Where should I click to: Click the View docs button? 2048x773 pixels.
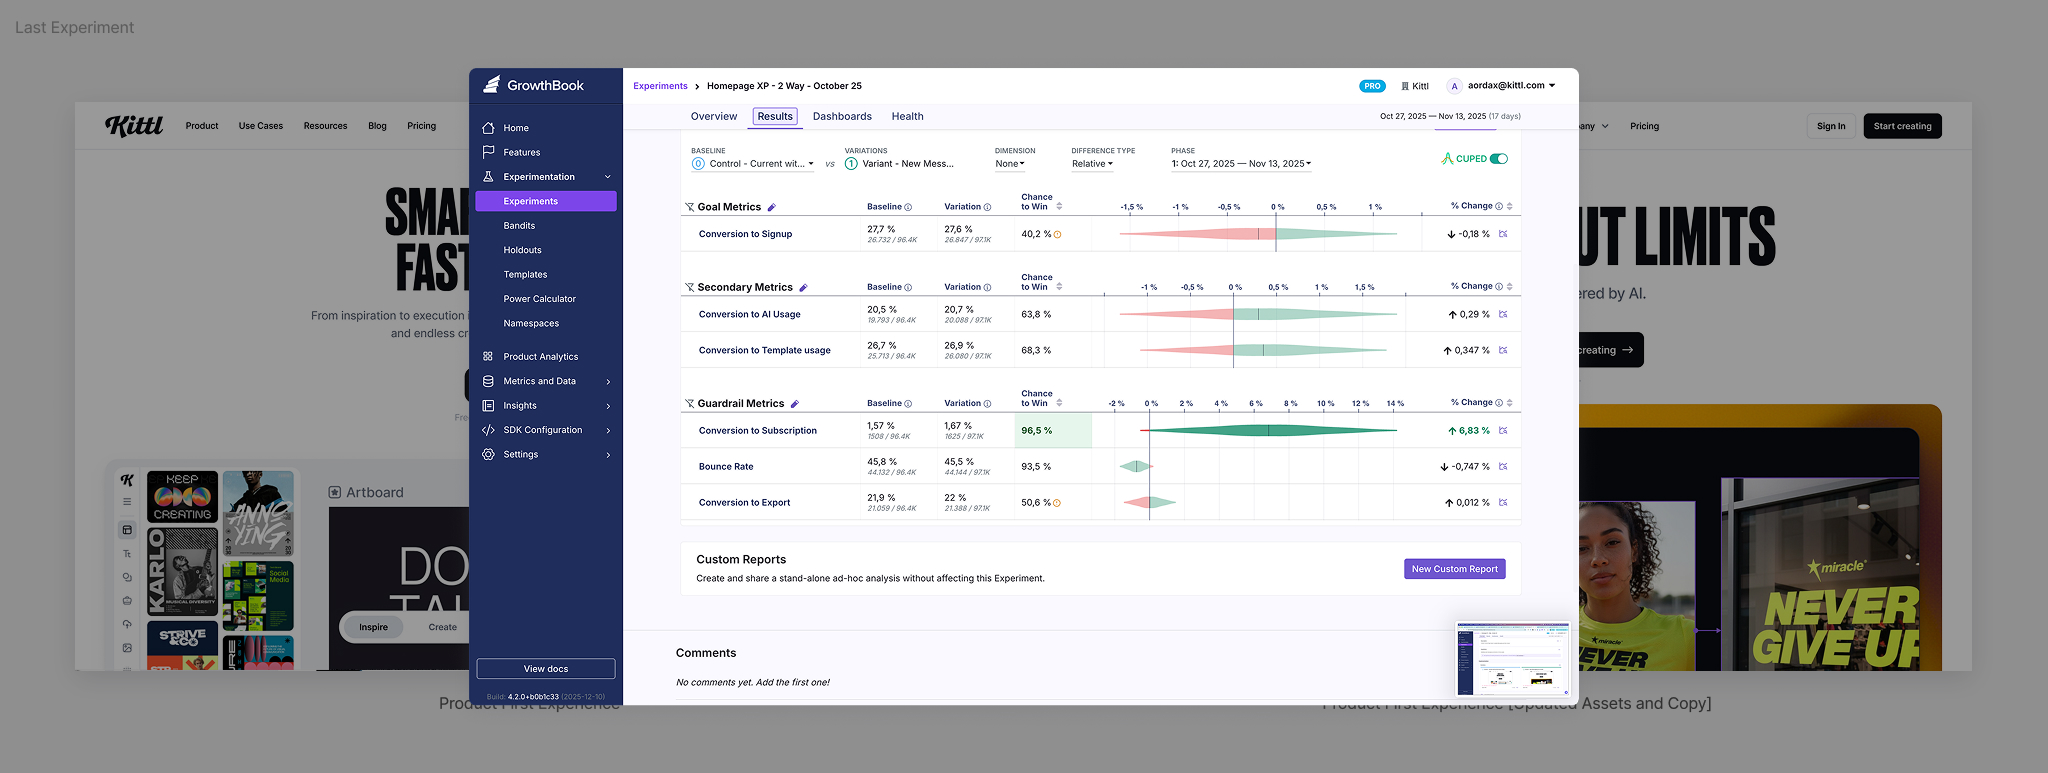pyautogui.click(x=546, y=669)
